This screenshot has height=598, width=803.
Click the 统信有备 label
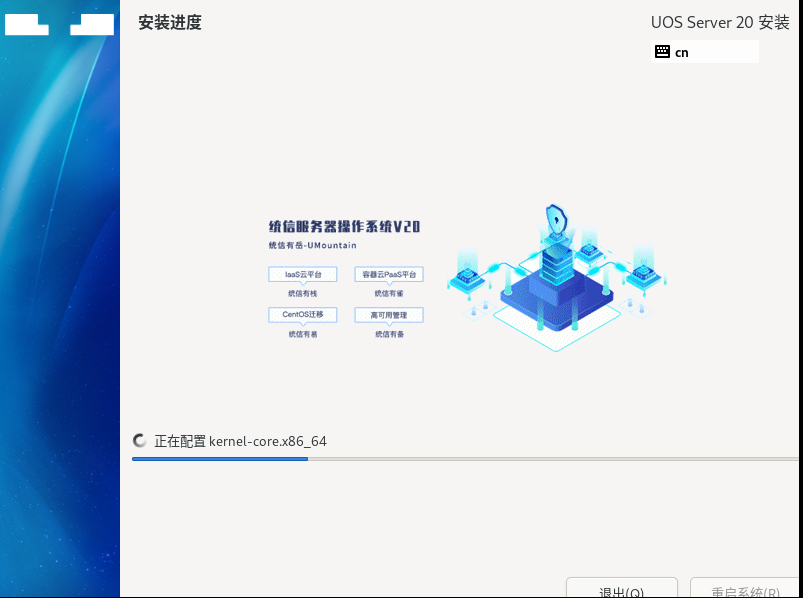pos(389,334)
